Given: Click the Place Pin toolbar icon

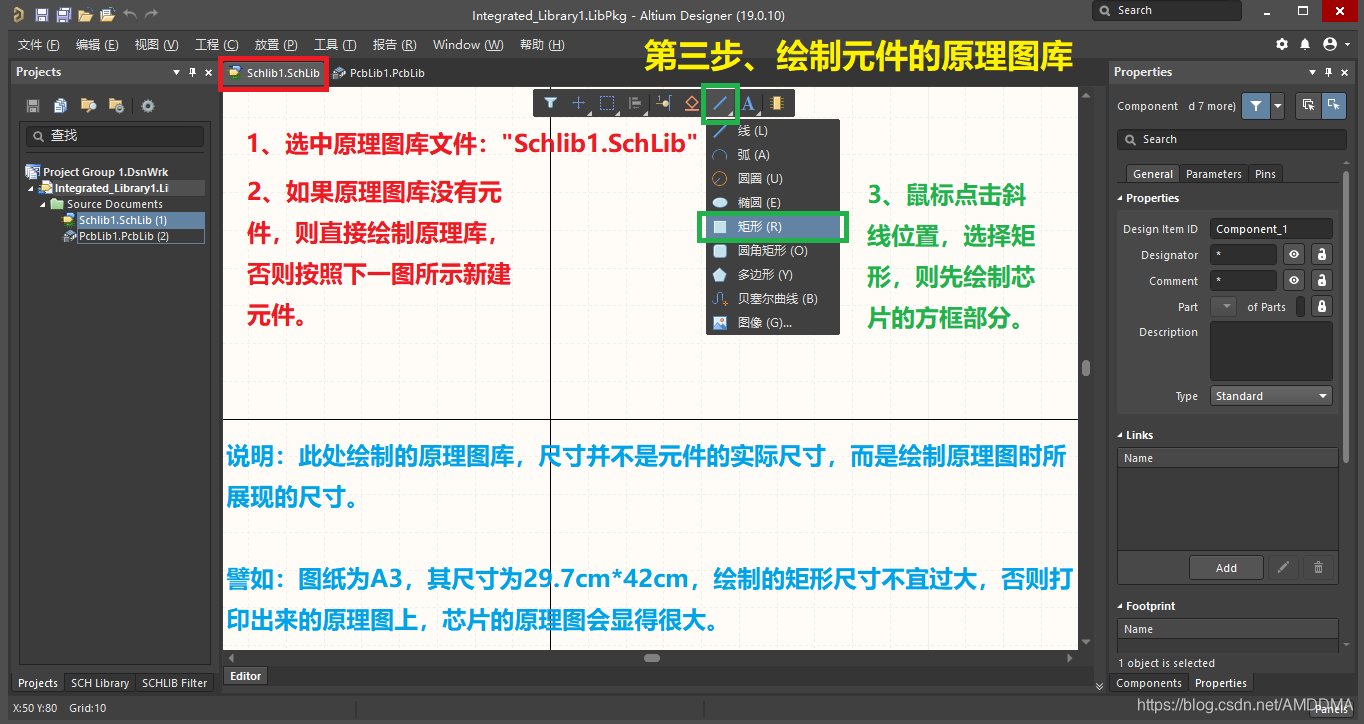Looking at the screenshot, I should pos(663,103).
